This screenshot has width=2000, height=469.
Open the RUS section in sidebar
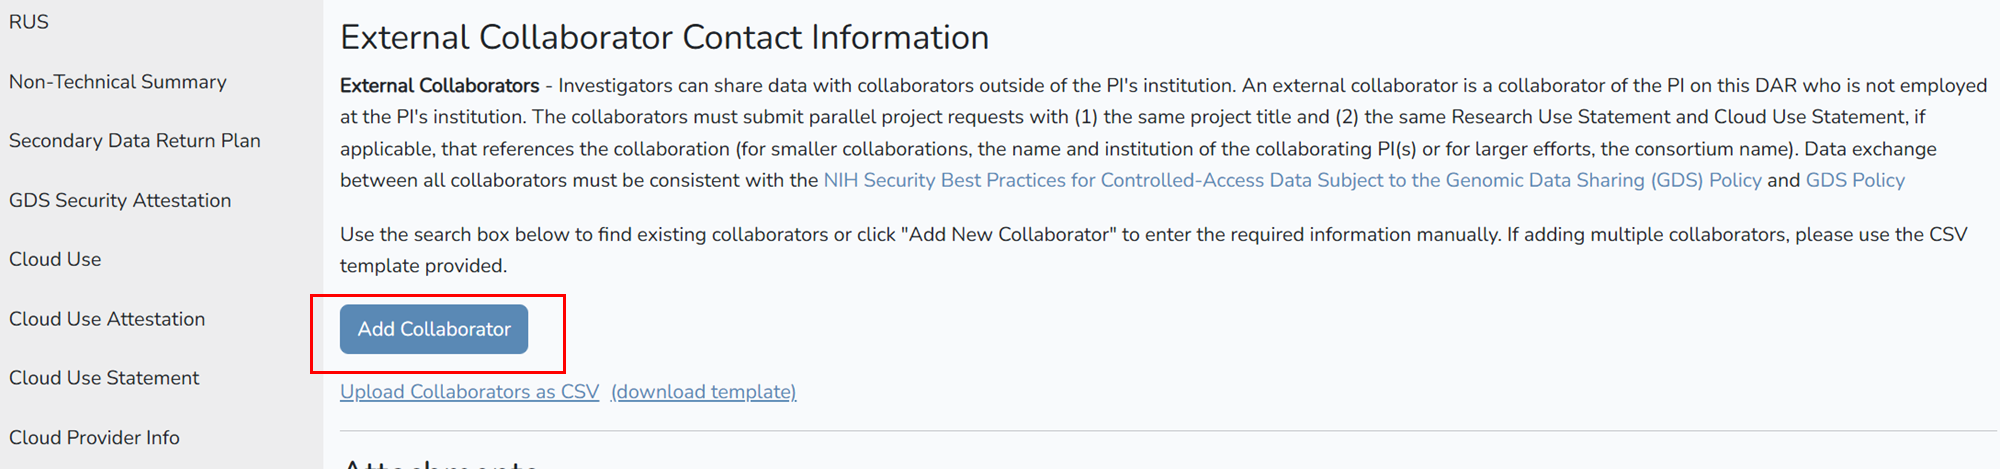[29, 22]
